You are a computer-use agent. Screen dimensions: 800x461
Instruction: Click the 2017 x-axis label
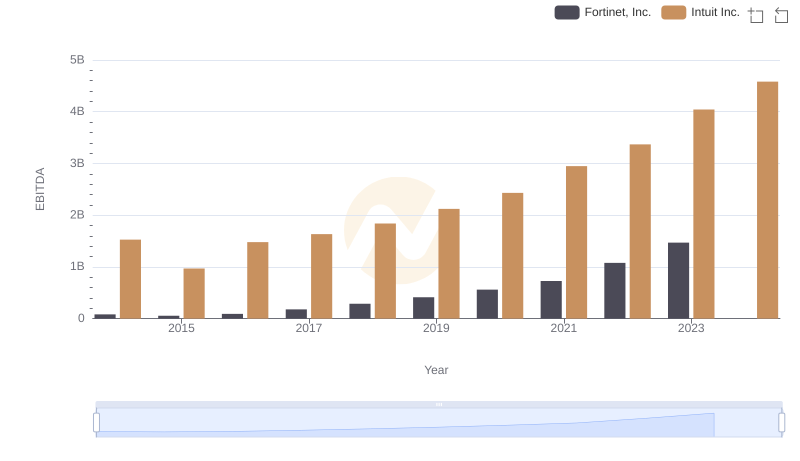(x=309, y=328)
